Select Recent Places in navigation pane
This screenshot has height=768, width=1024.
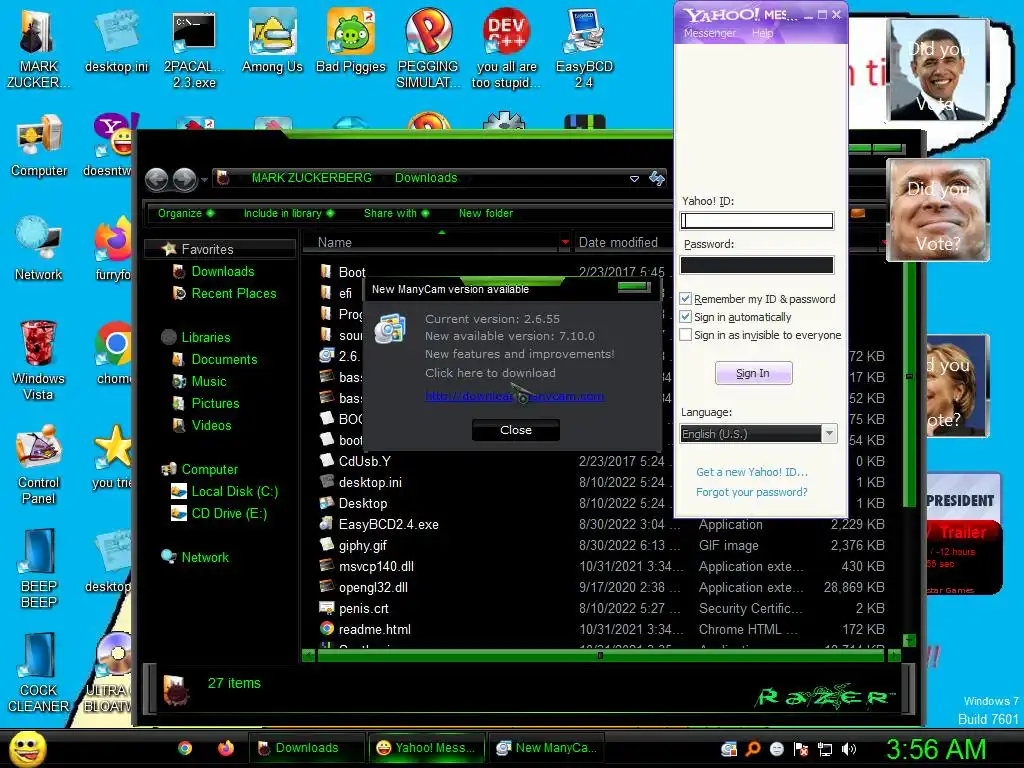(234, 293)
